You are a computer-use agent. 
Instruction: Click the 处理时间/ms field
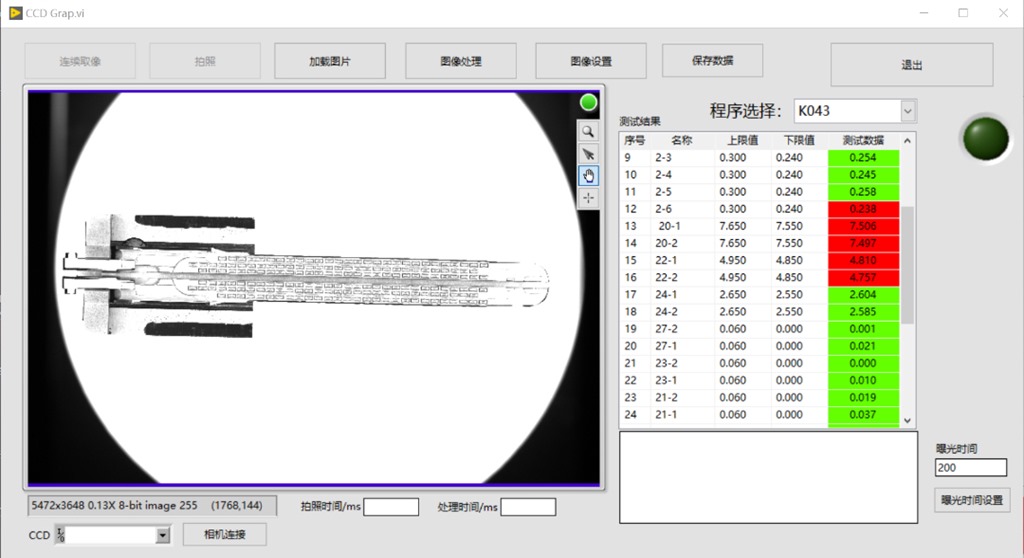528,507
